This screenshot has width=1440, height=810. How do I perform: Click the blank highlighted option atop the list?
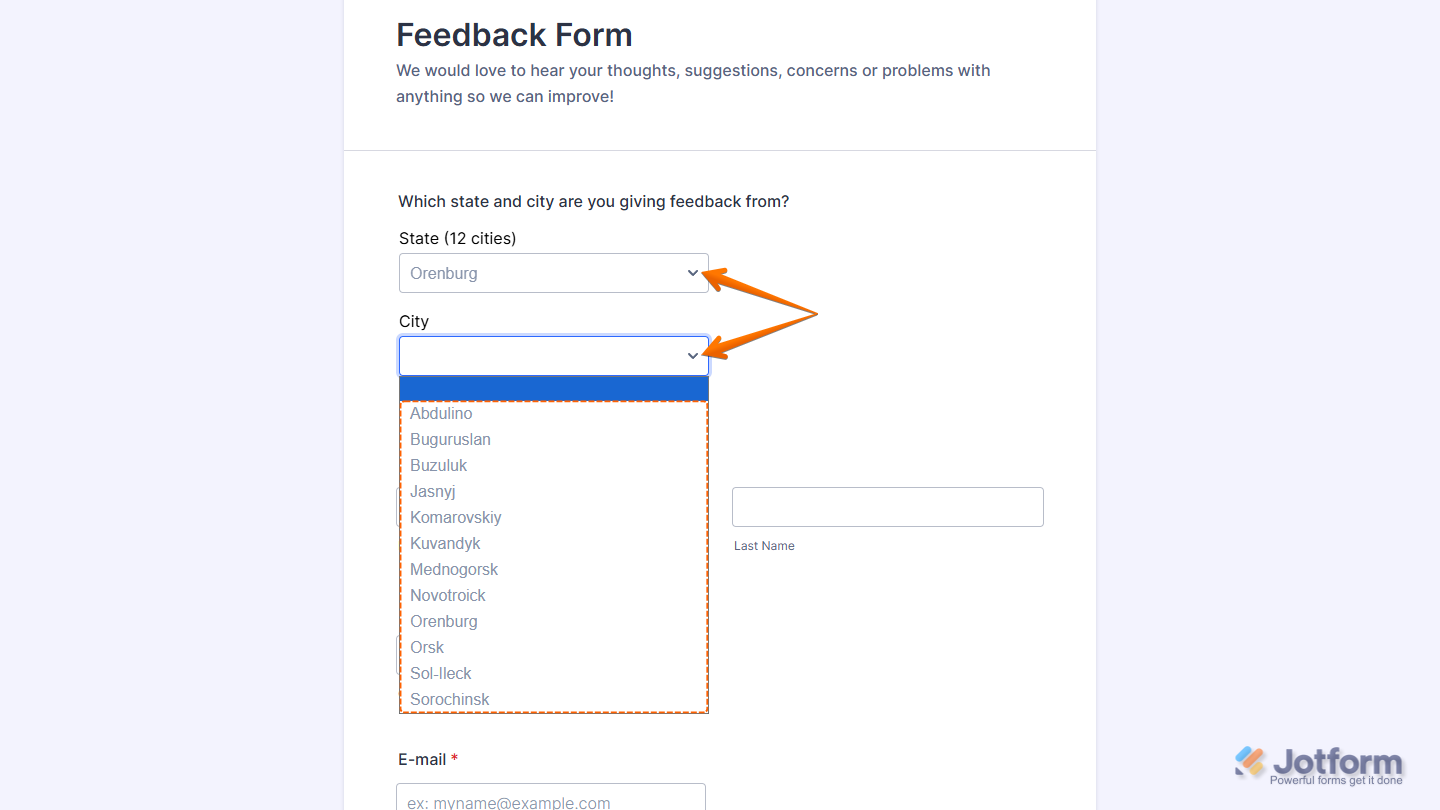tap(553, 387)
